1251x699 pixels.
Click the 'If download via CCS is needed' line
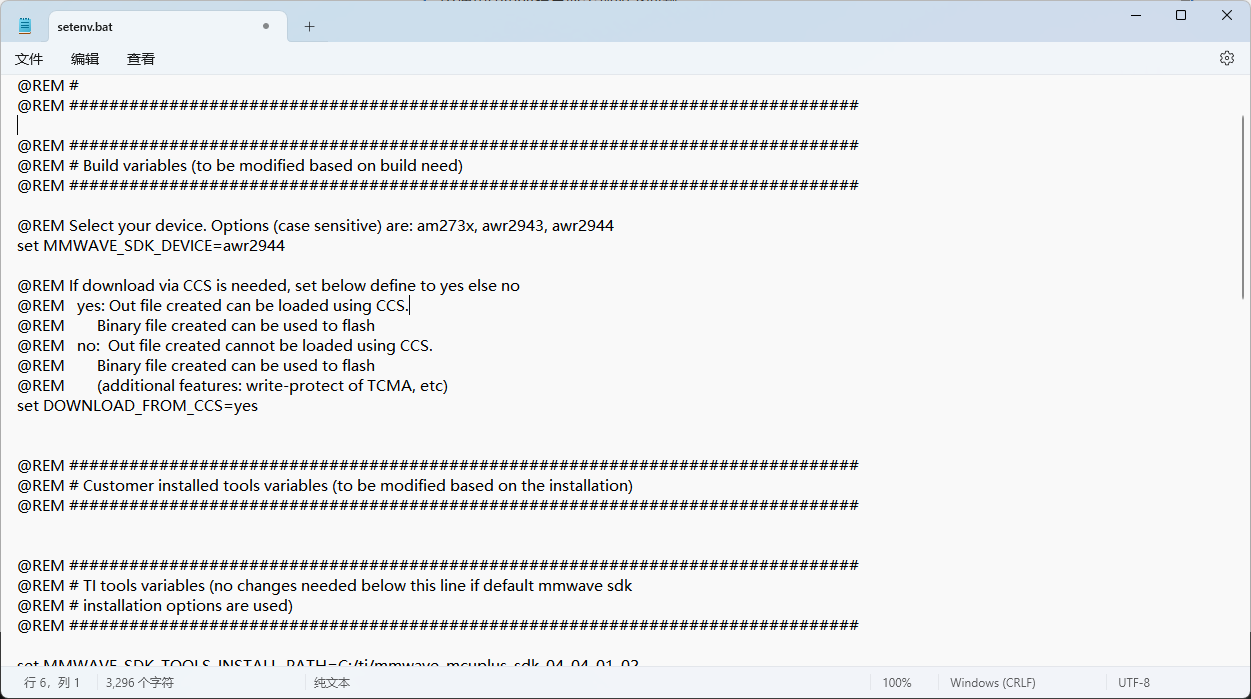(268, 285)
